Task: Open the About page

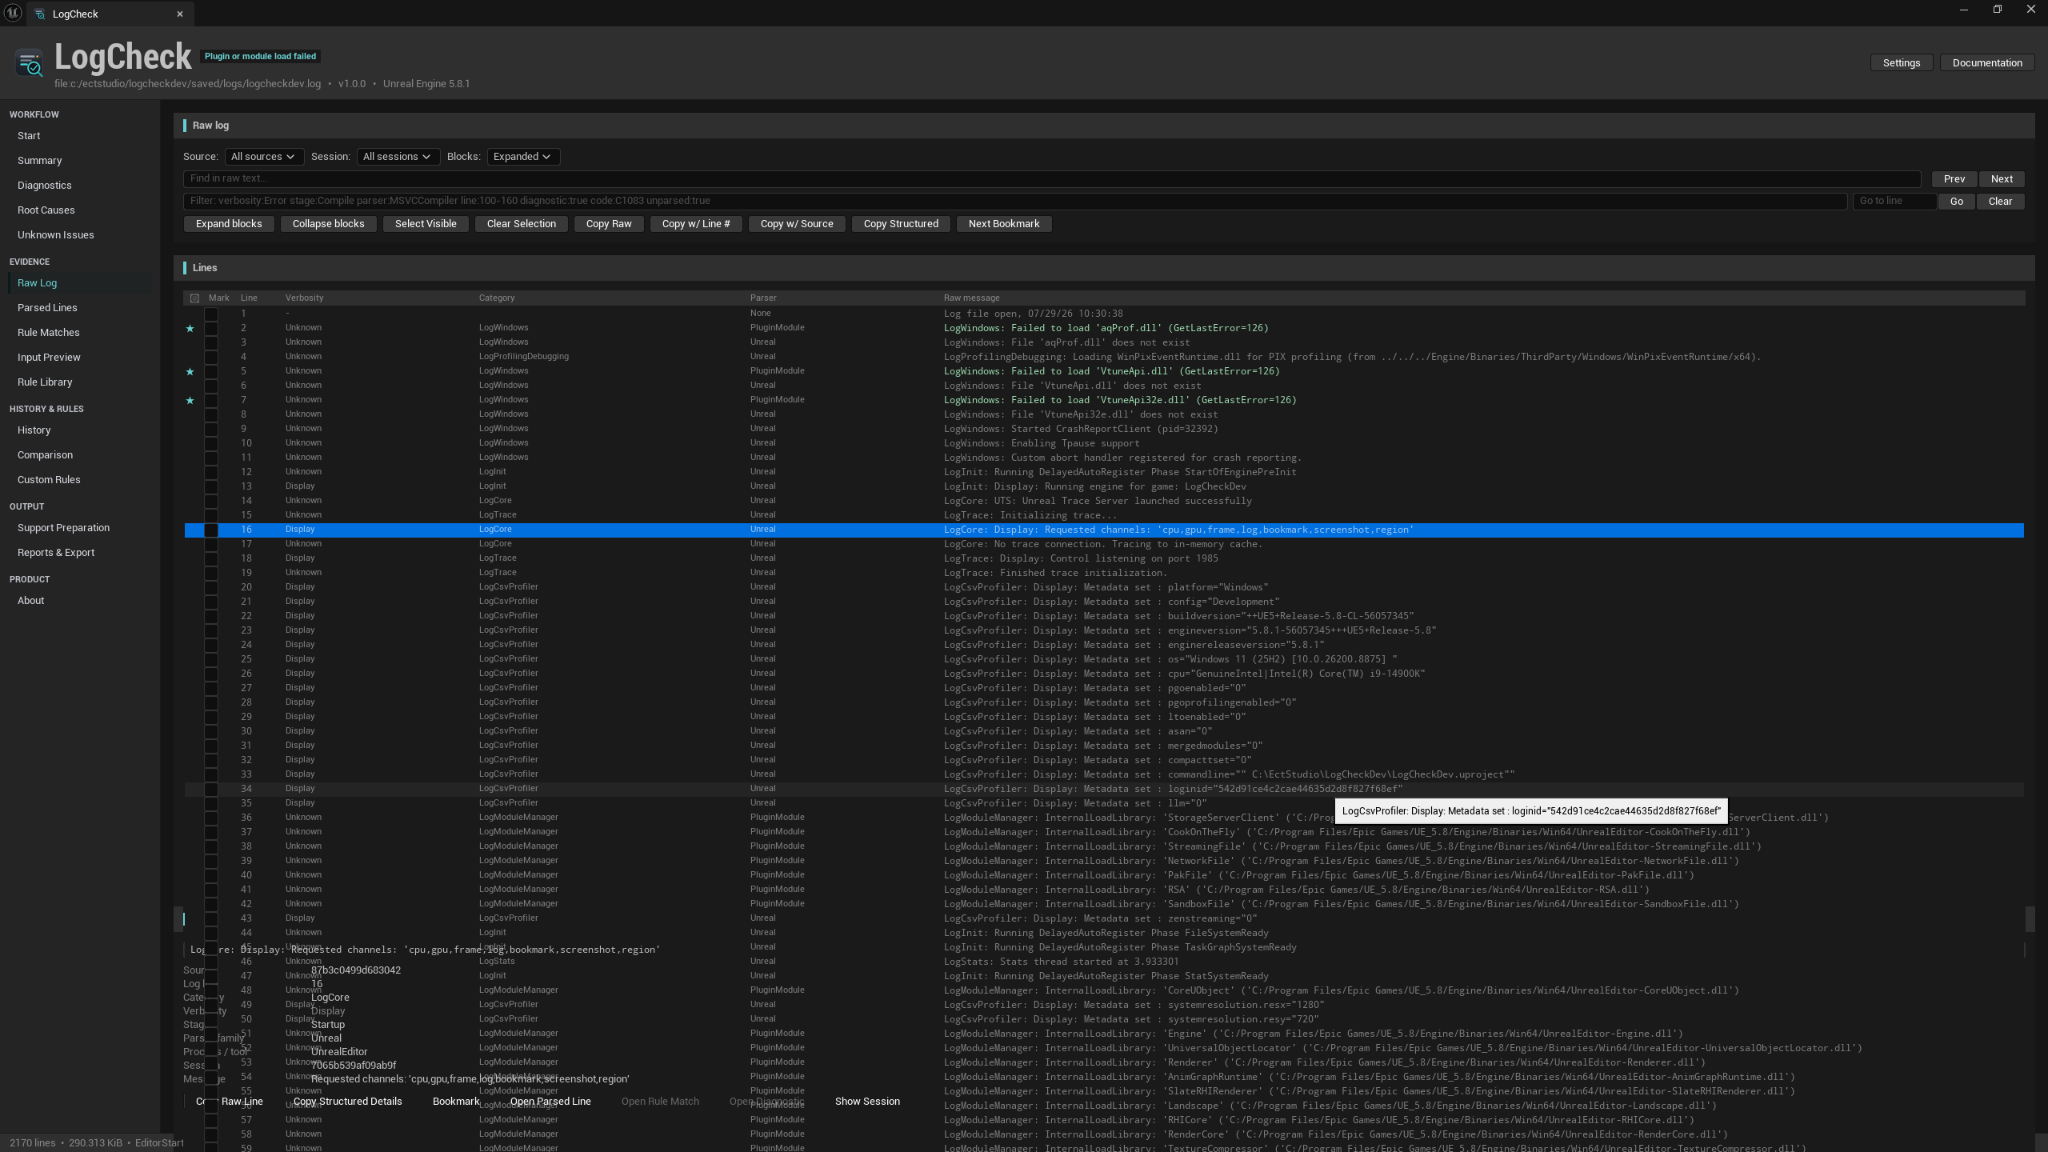Action: 31,601
